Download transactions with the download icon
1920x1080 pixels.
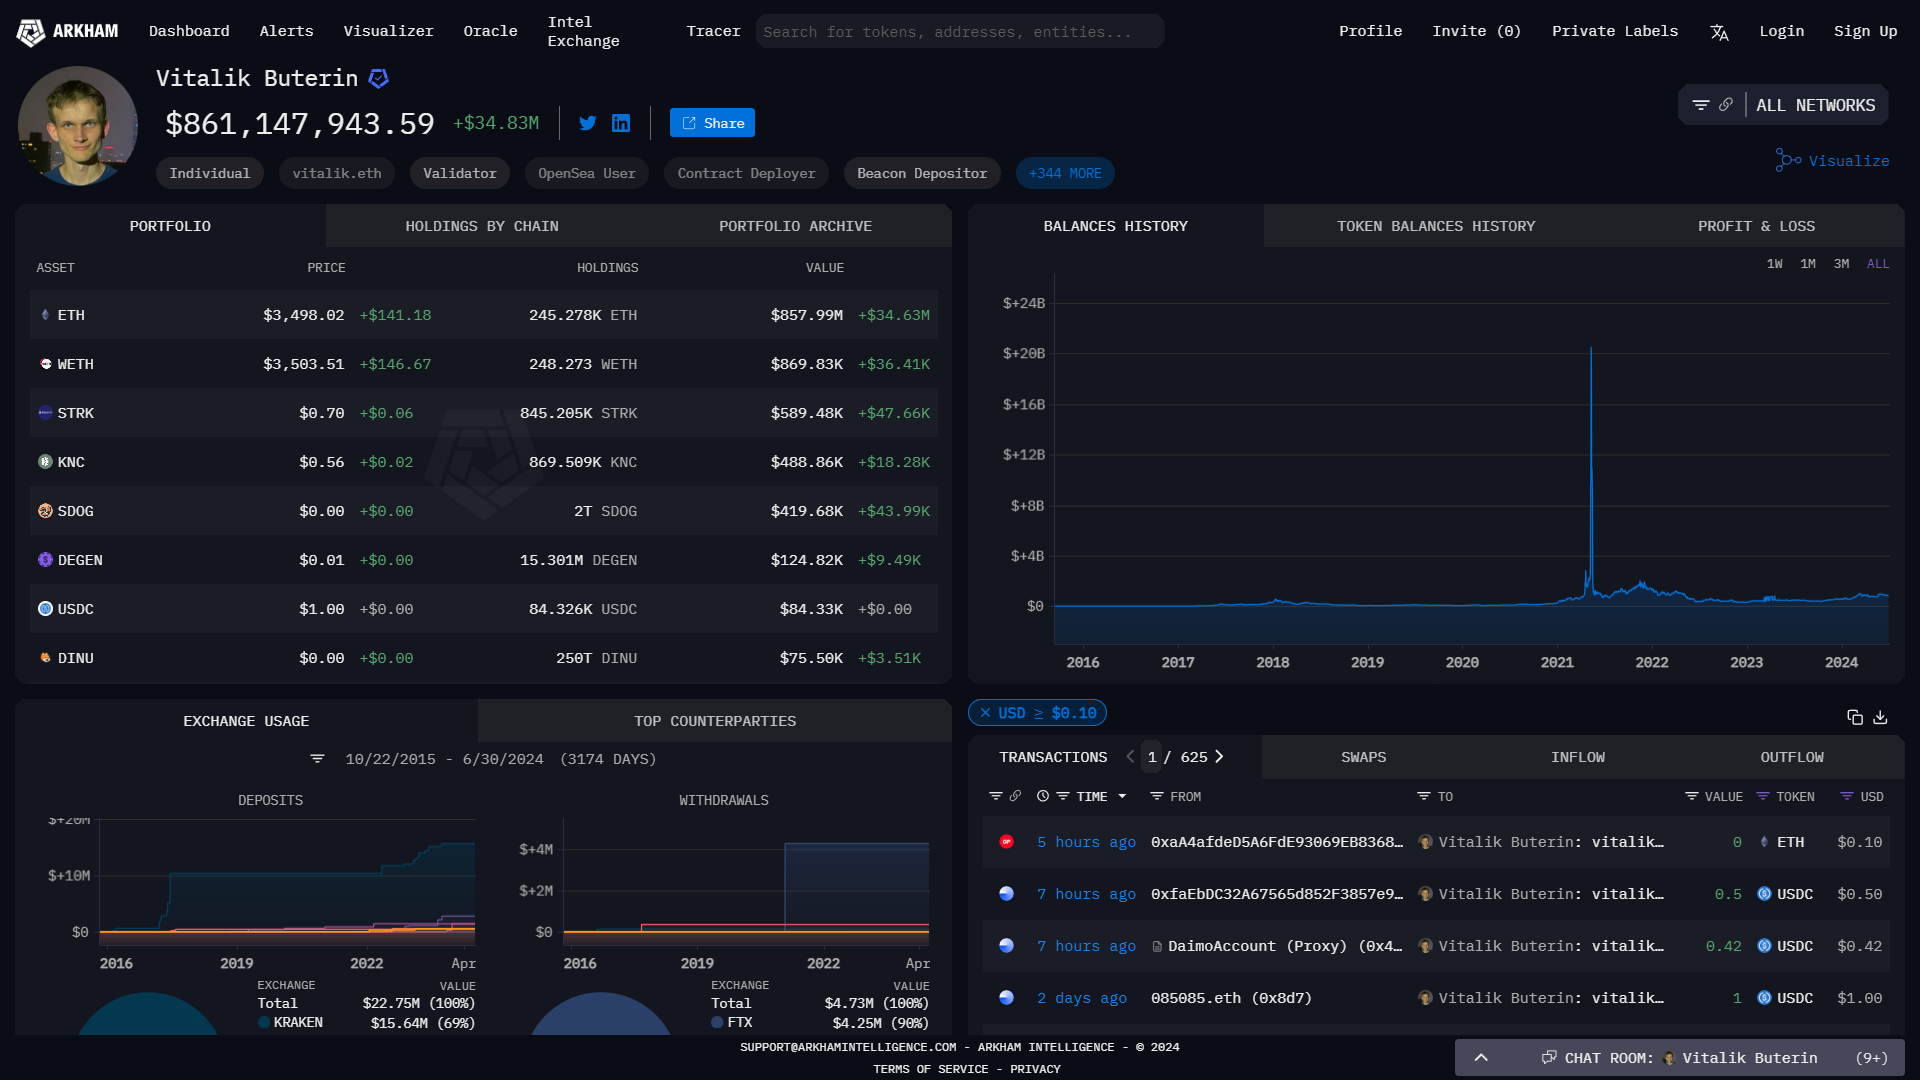[x=1880, y=717]
